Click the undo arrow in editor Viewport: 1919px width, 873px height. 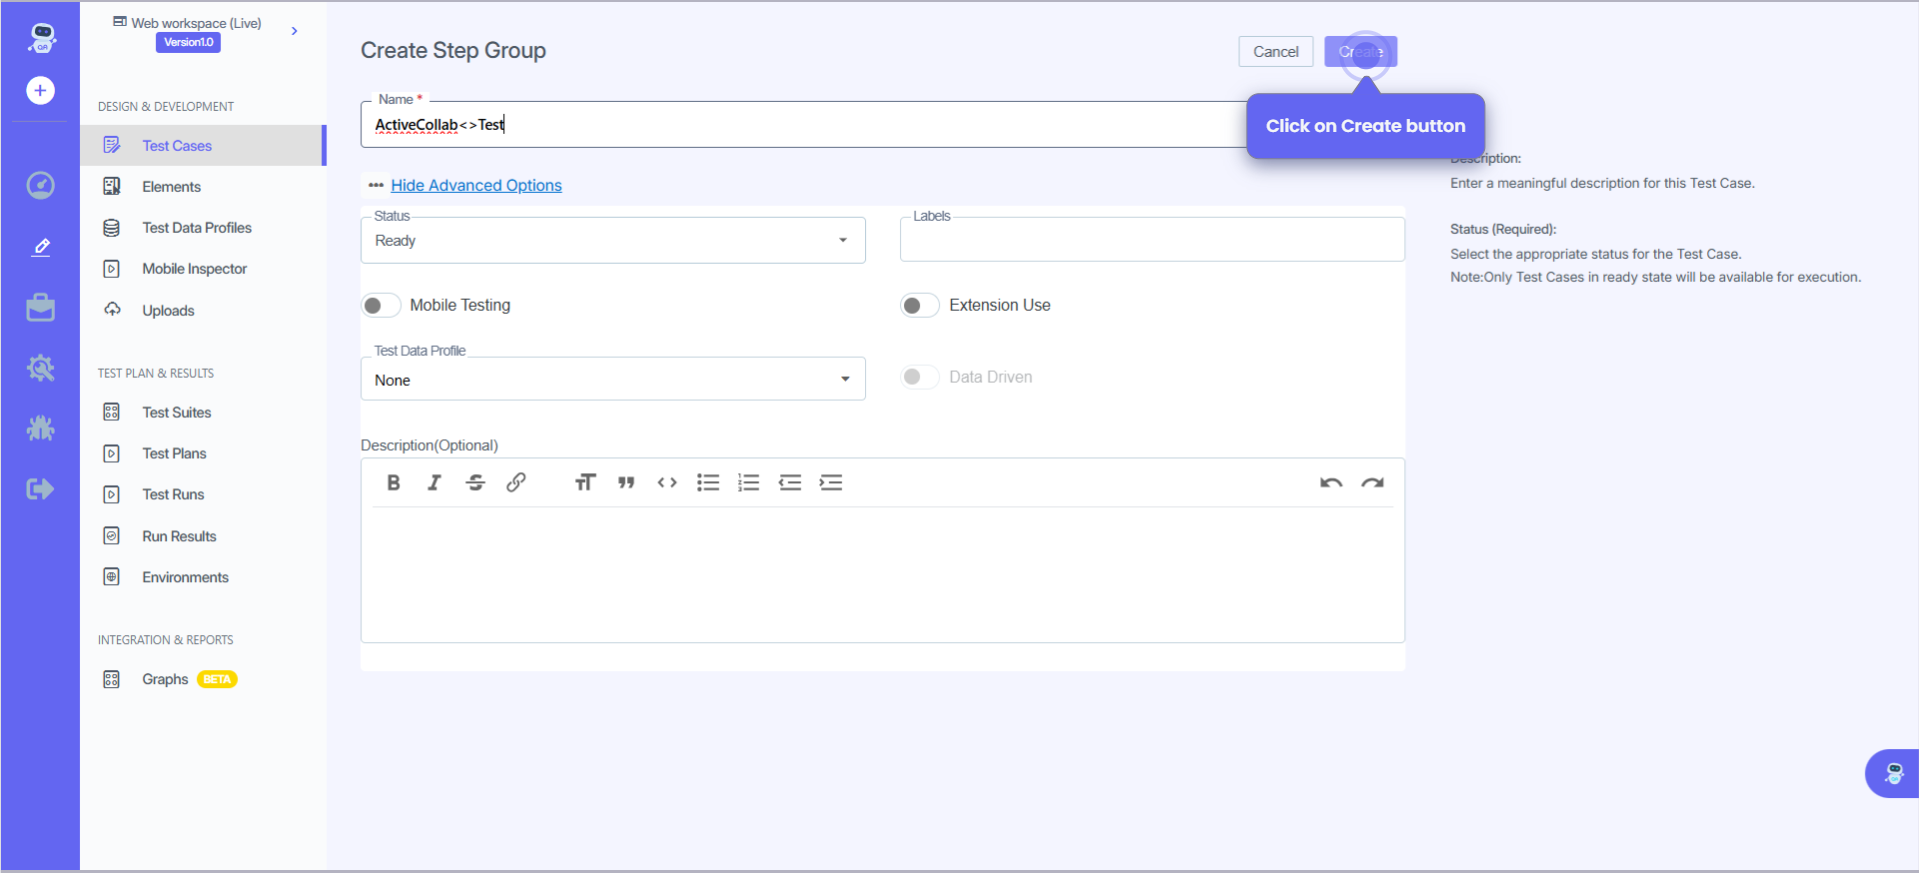(x=1330, y=483)
